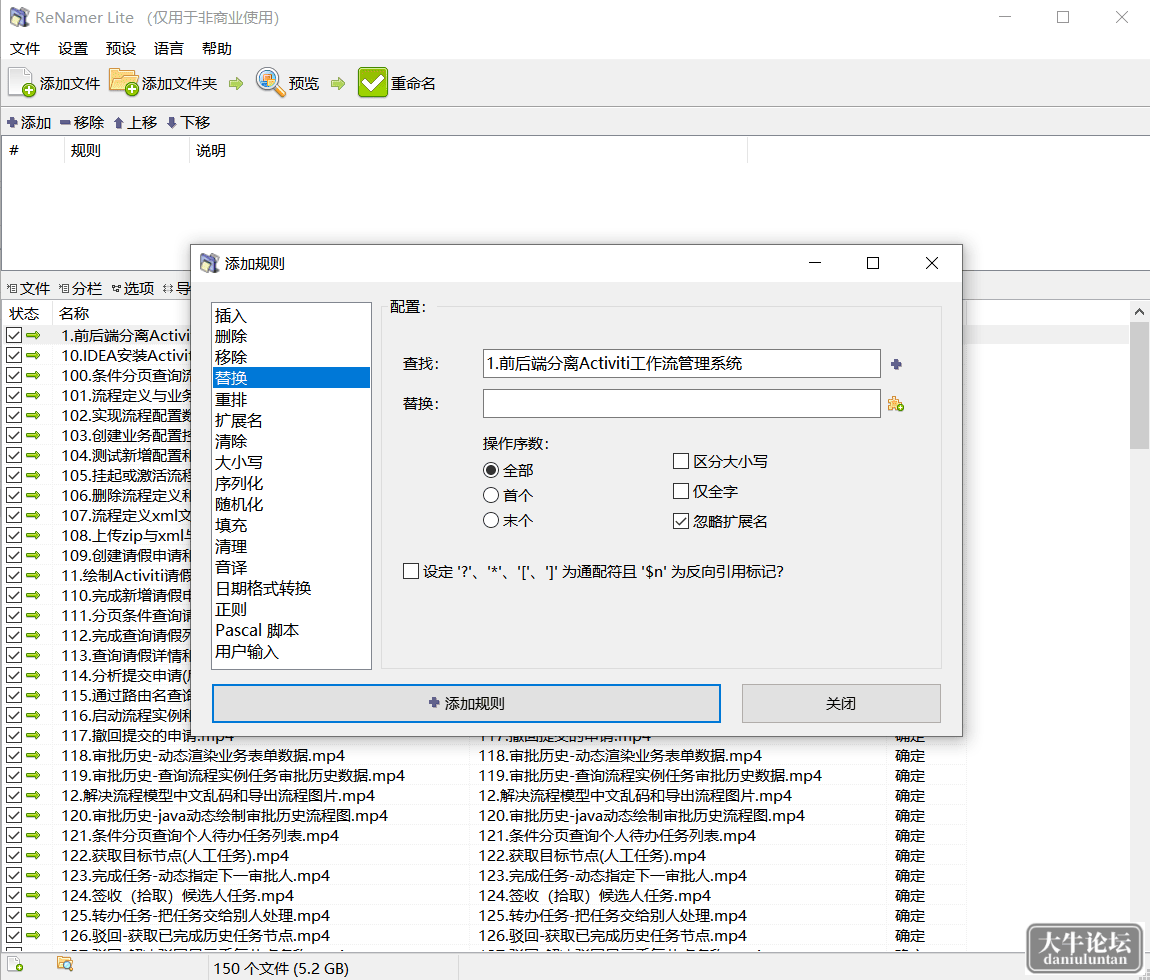Maximize the 添加规则 dialog window
The image size is (1150, 980).
pos(873,263)
